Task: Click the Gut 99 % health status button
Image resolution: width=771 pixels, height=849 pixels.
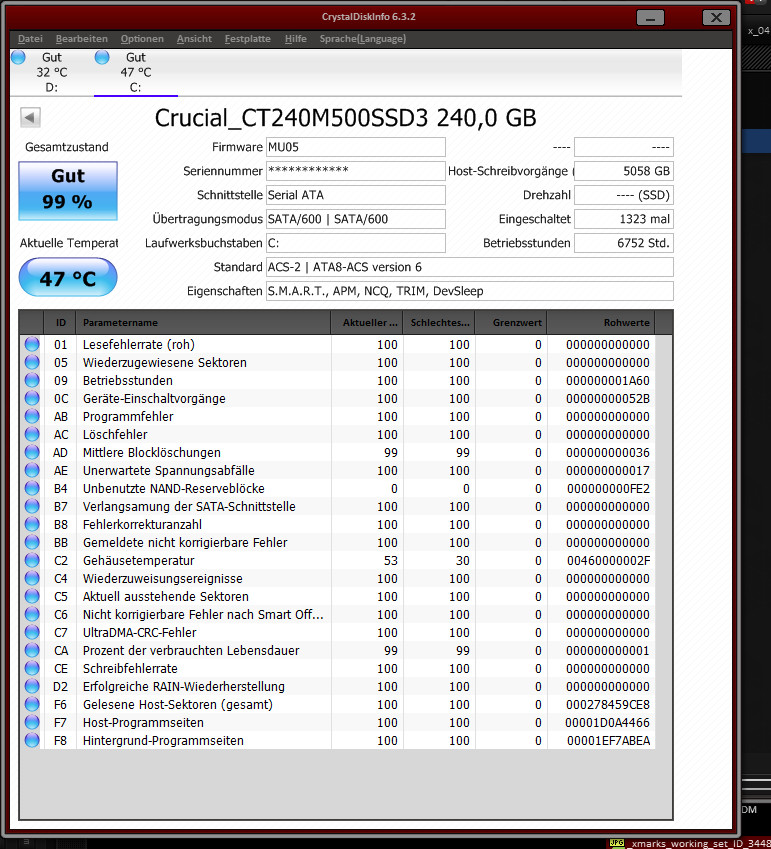Action: (68, 191)
